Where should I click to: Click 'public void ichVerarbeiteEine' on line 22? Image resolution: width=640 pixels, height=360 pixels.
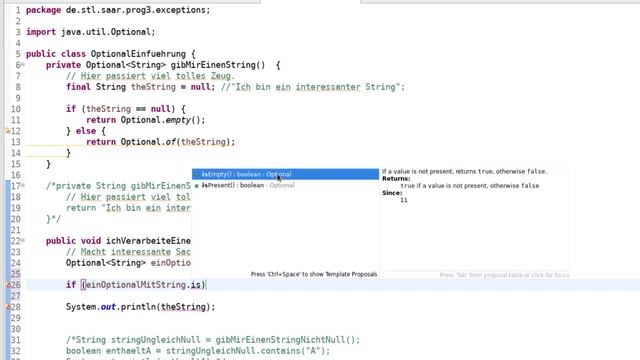click(118, 241)
